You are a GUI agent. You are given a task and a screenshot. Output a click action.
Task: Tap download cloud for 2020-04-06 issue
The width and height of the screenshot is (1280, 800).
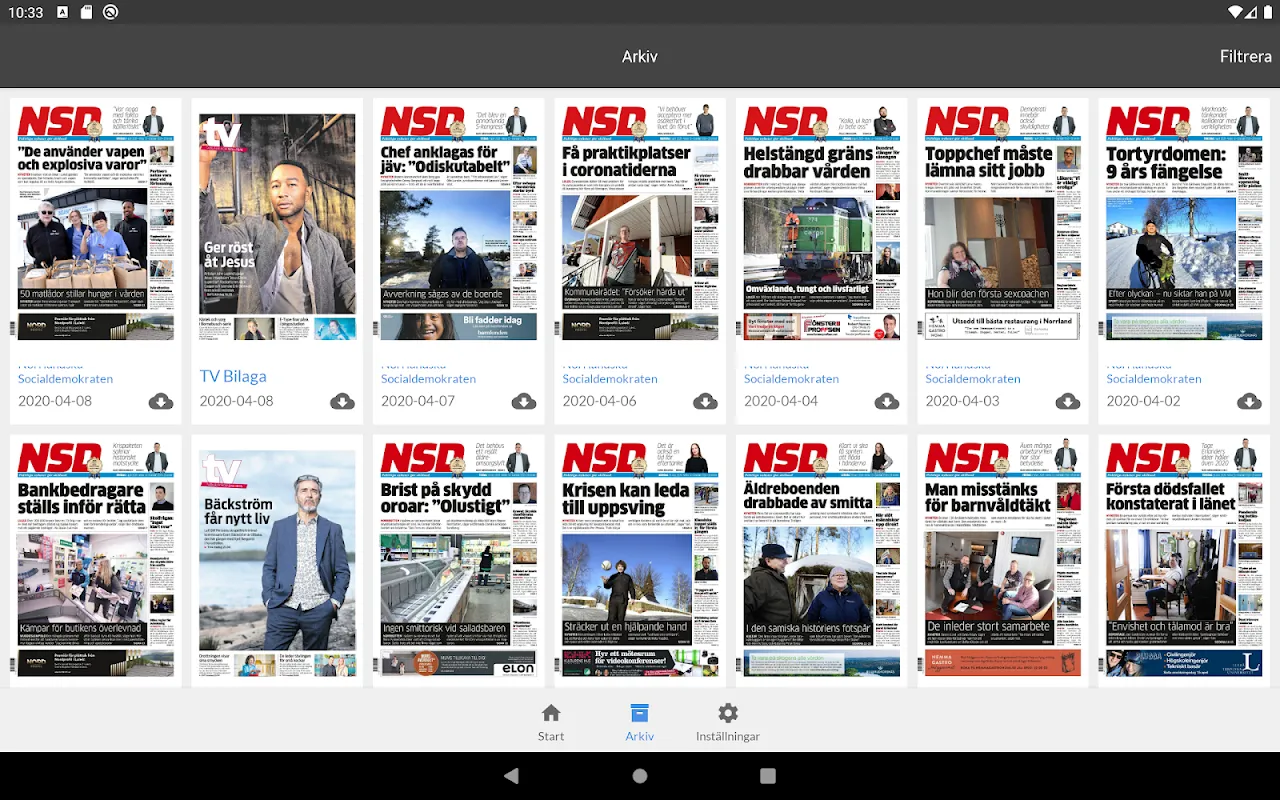tap(705, 402)
